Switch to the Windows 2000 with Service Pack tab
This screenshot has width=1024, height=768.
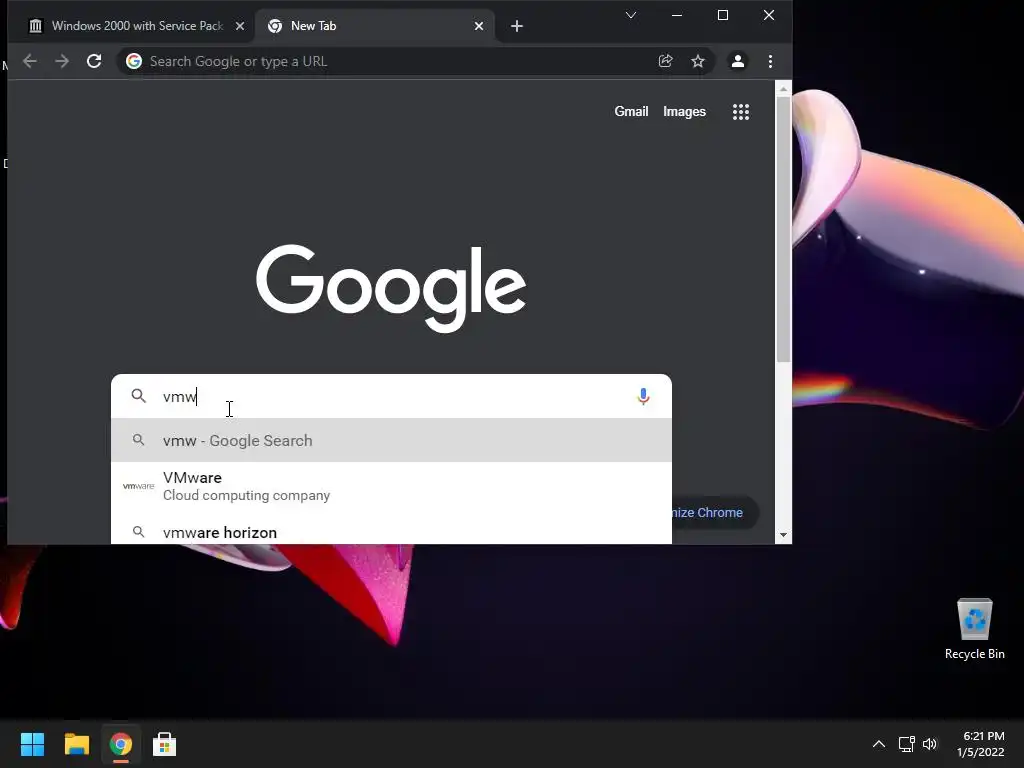(x=130, y=26)
